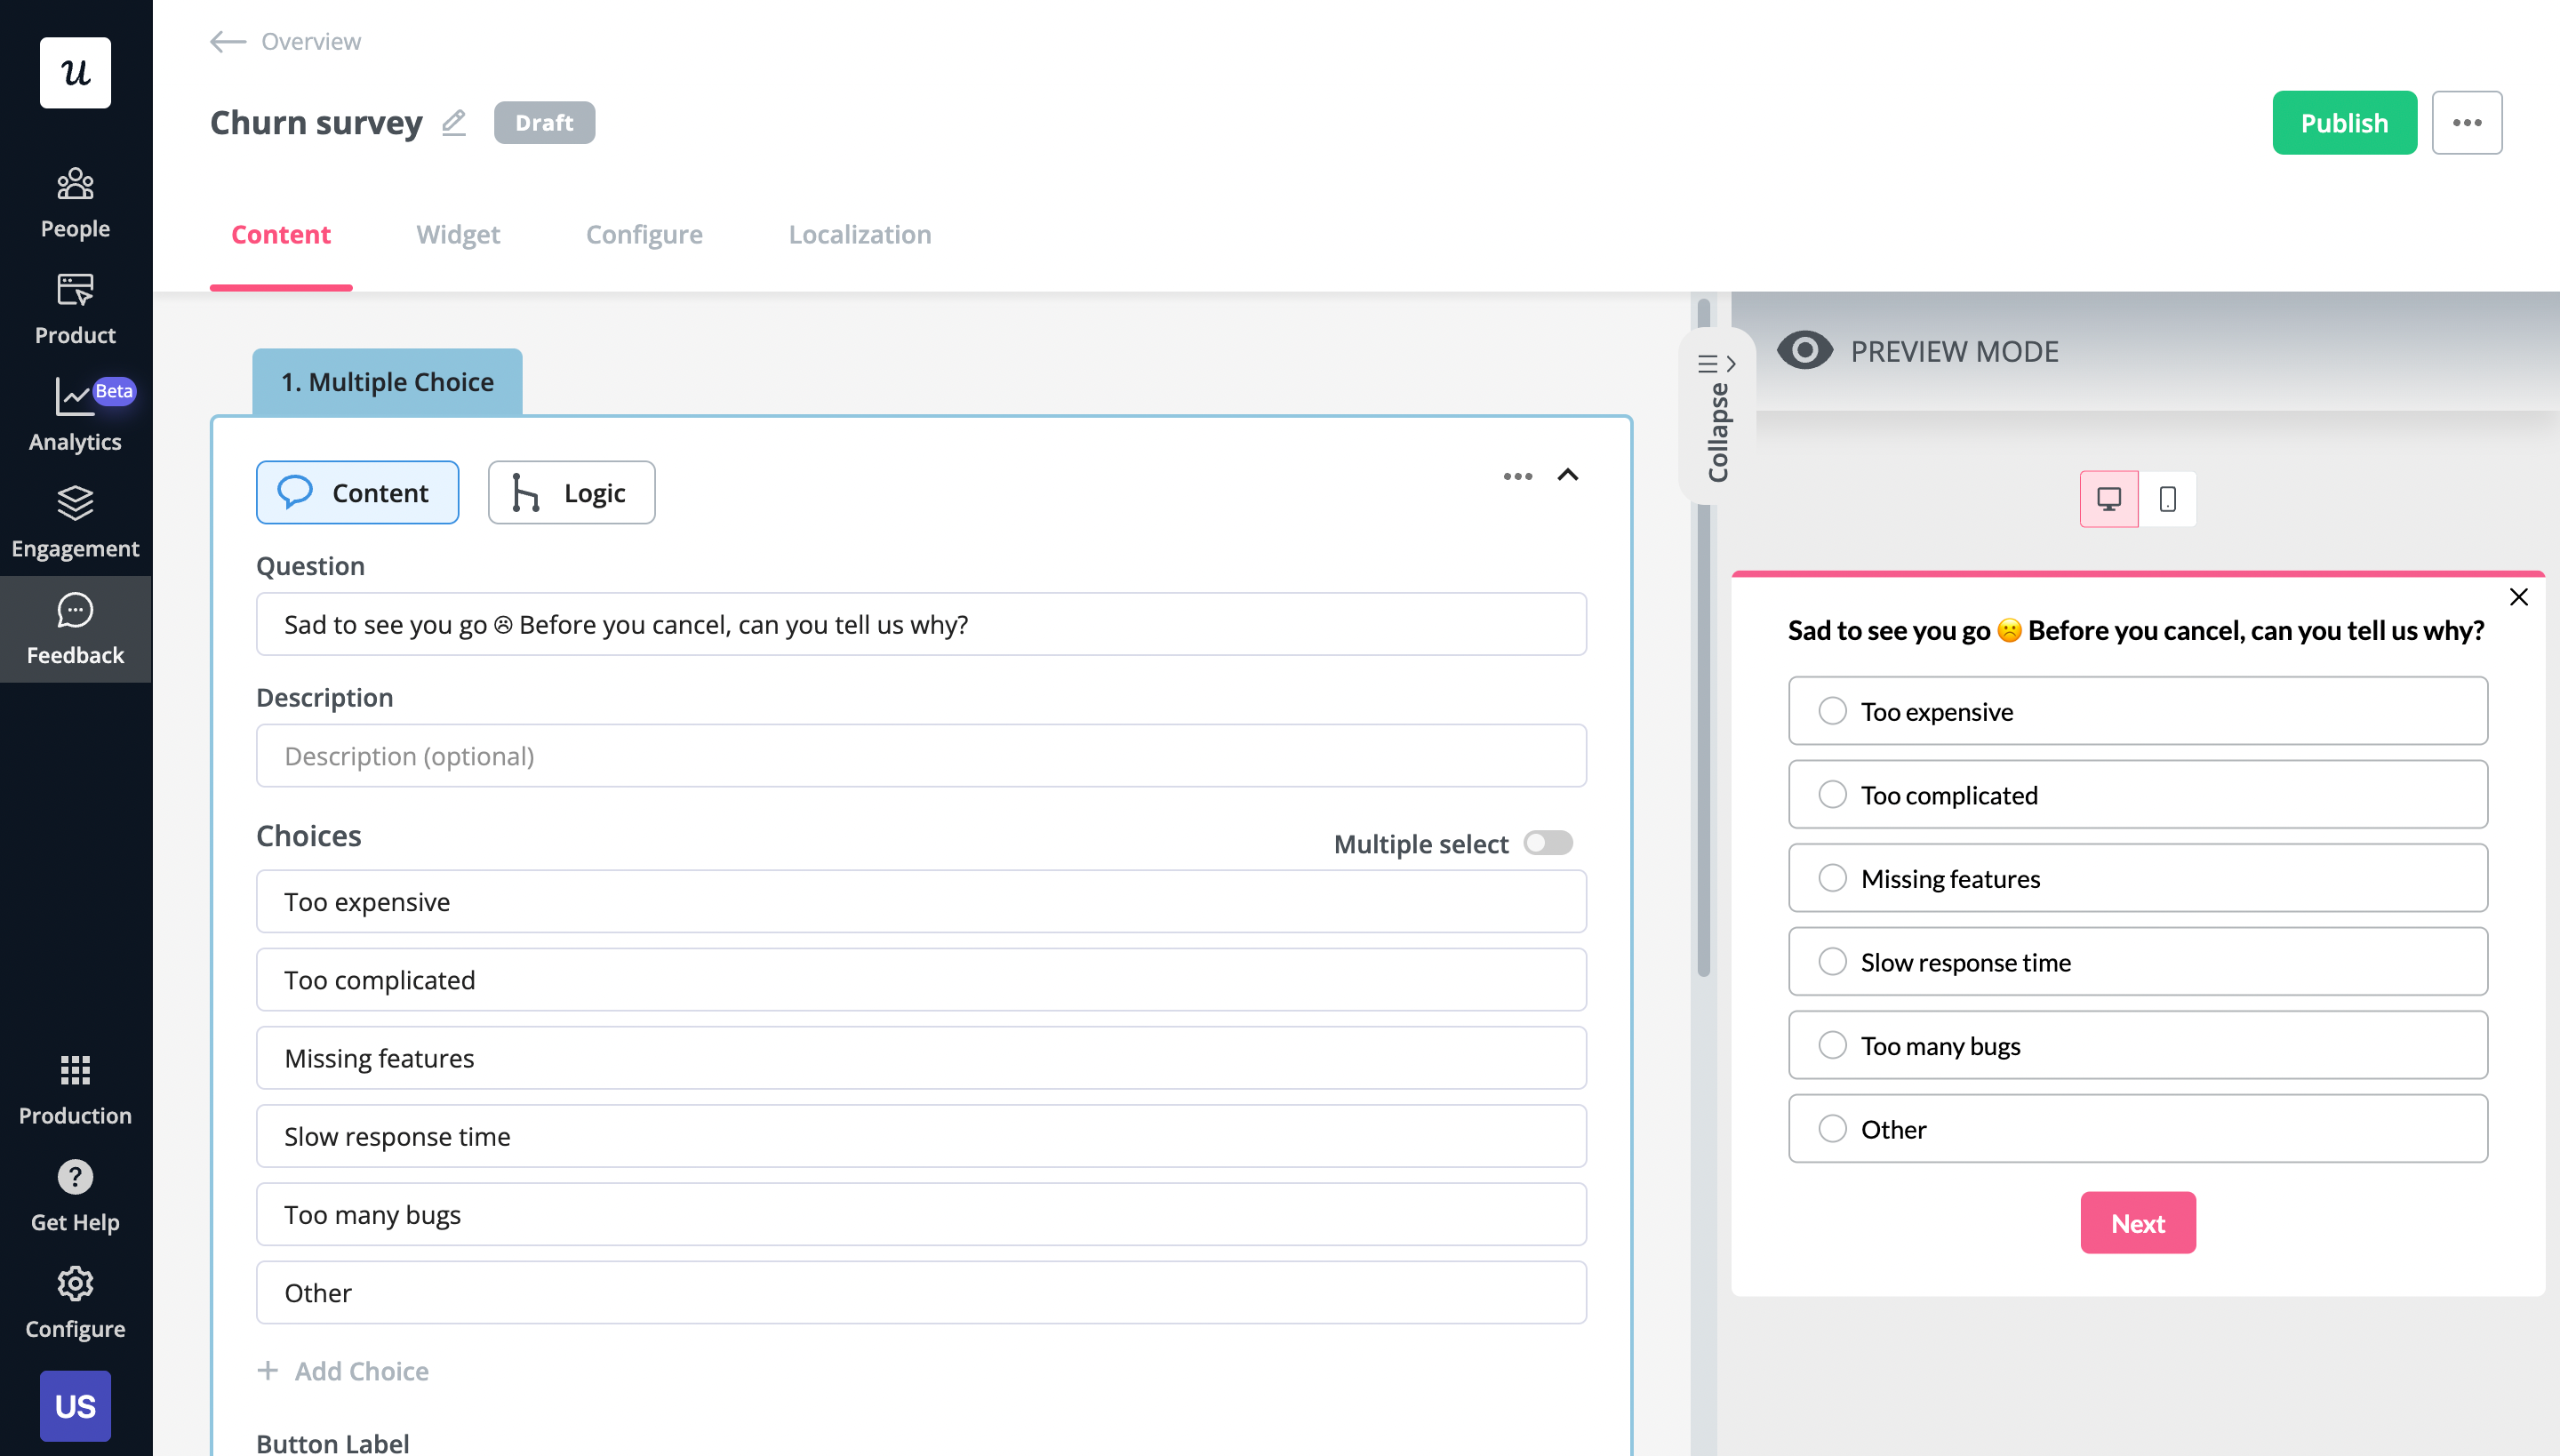The width and height of the screenshot is (2560, 1456).
Task: Open the Engagement section in the sidebar
Action: point(75,520)
